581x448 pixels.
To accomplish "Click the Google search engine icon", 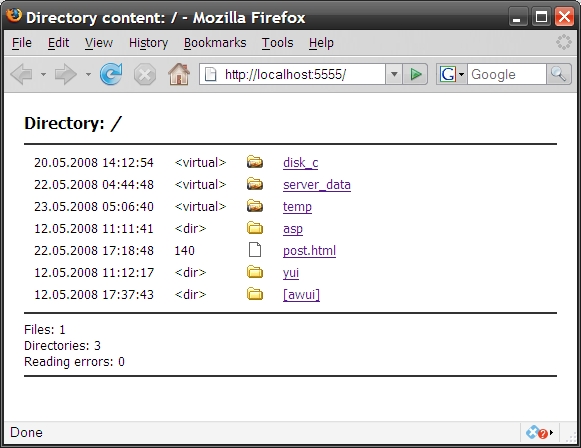I will click(448, 74).
